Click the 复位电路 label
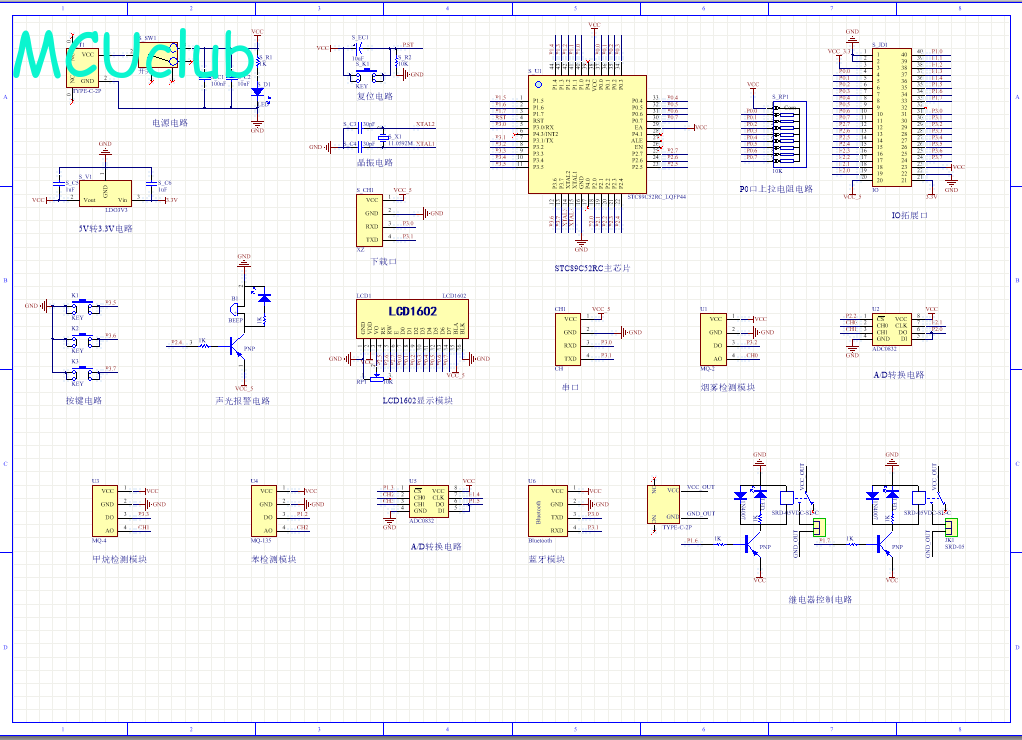 (375, 96)
